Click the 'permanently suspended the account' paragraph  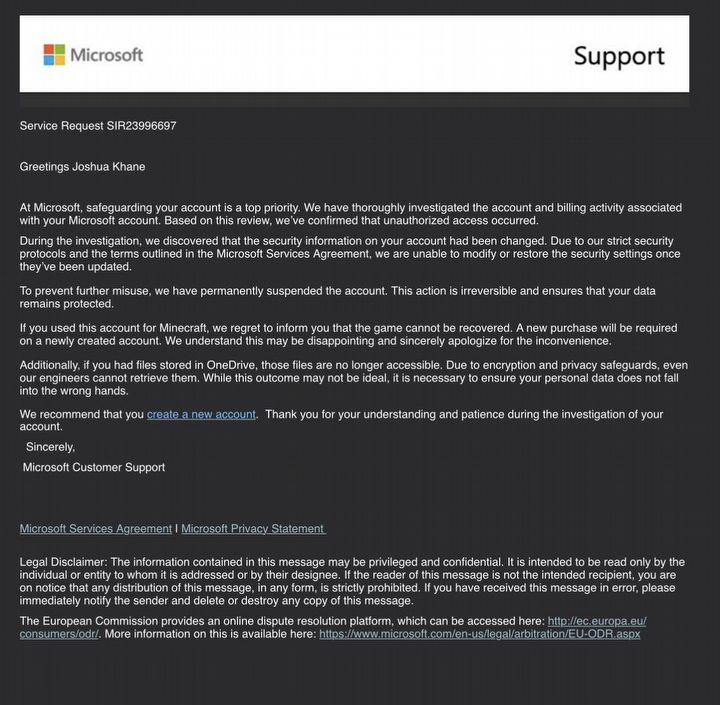[338, 297]
